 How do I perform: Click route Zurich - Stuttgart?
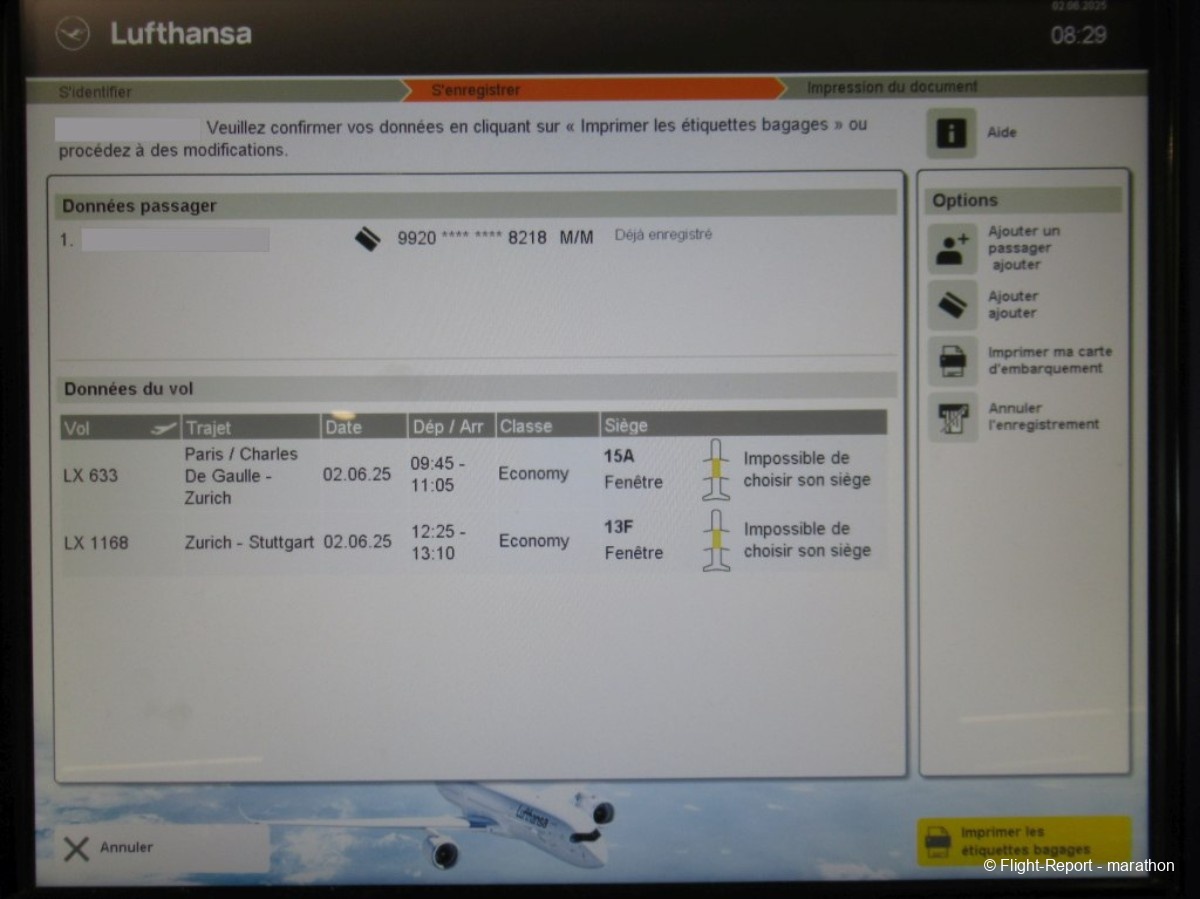249,543
